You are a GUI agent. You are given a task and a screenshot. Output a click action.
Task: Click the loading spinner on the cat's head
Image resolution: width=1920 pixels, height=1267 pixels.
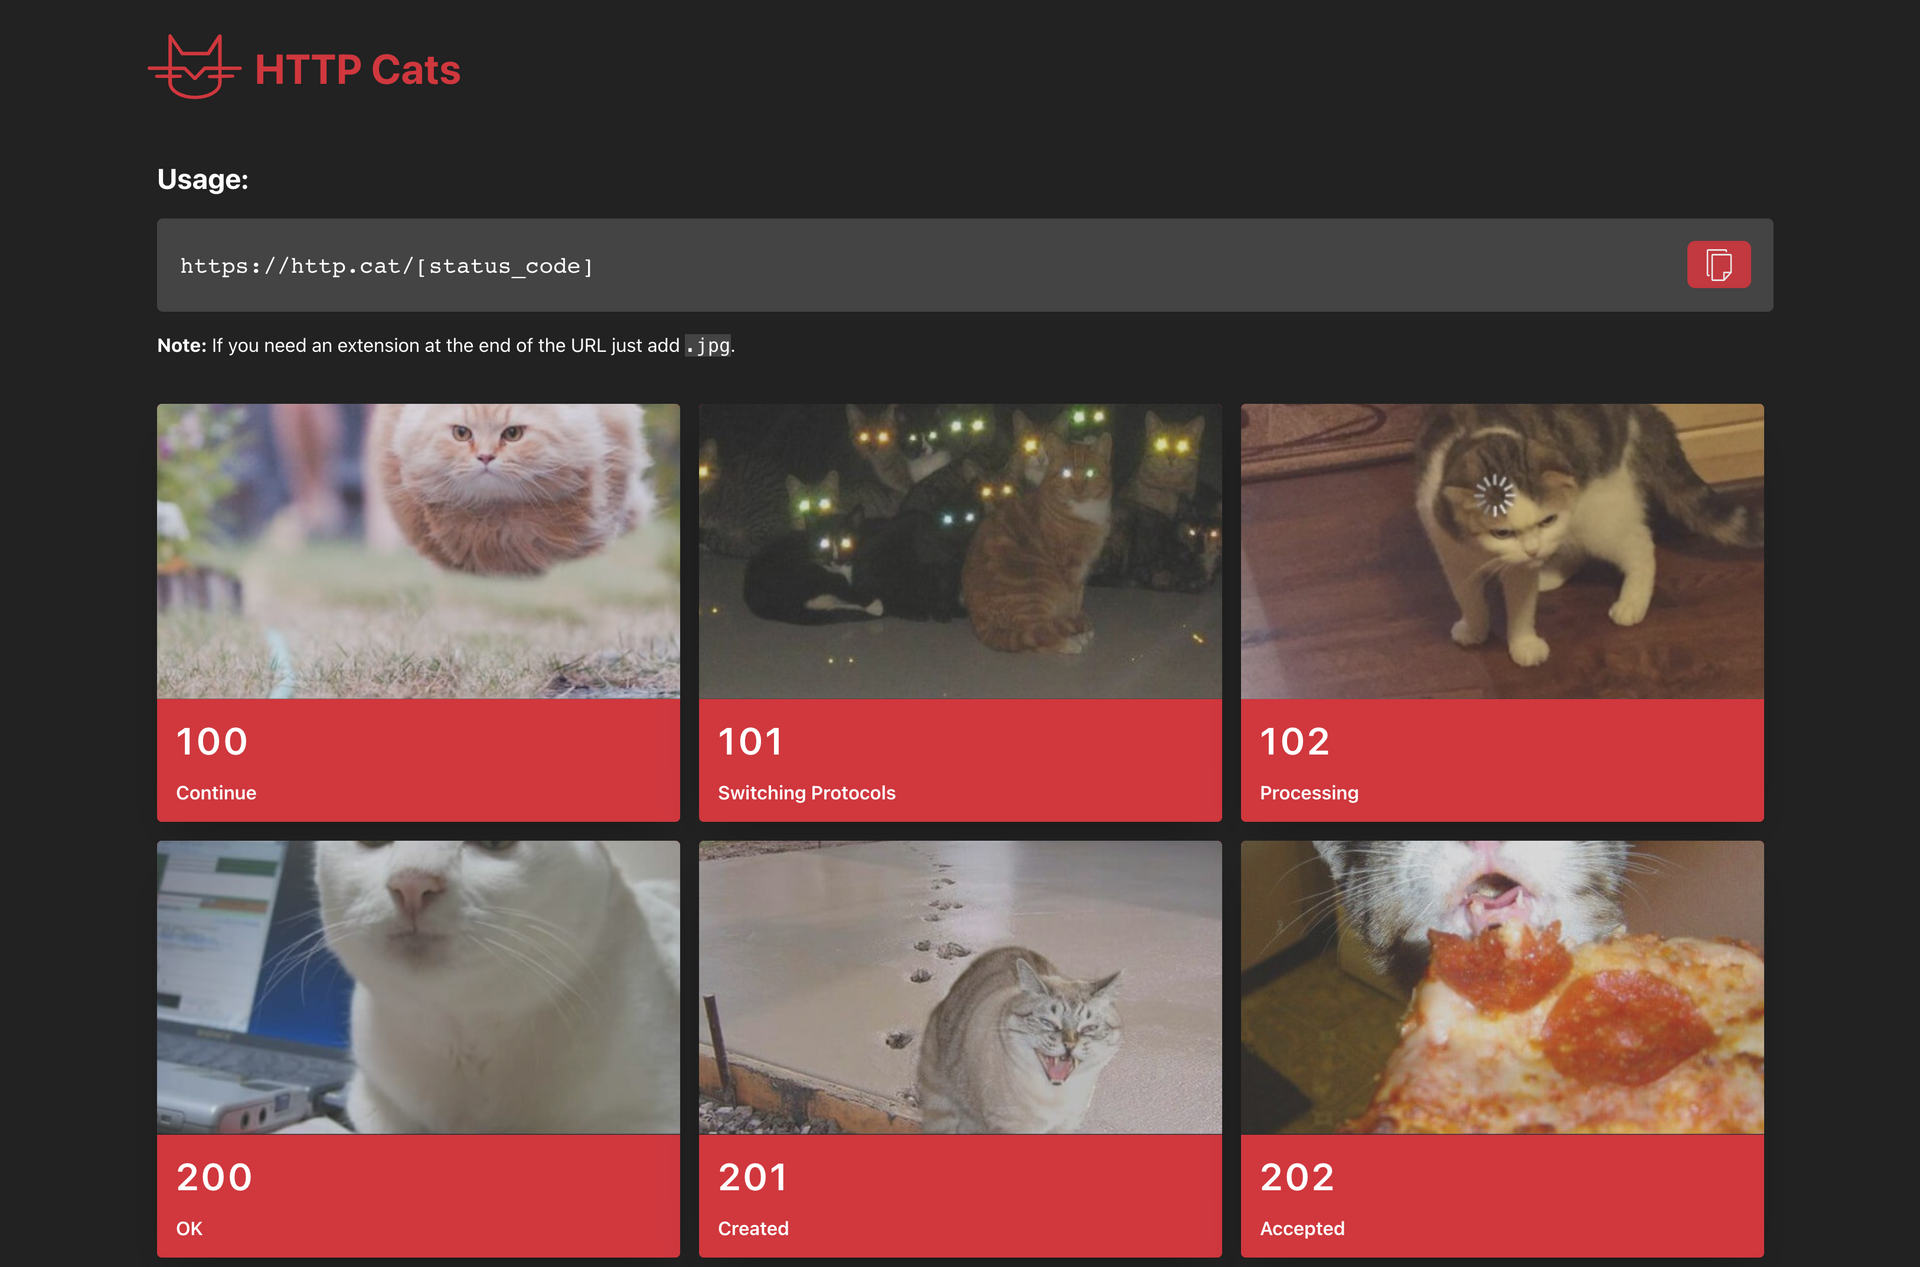tap(1494, 495)
